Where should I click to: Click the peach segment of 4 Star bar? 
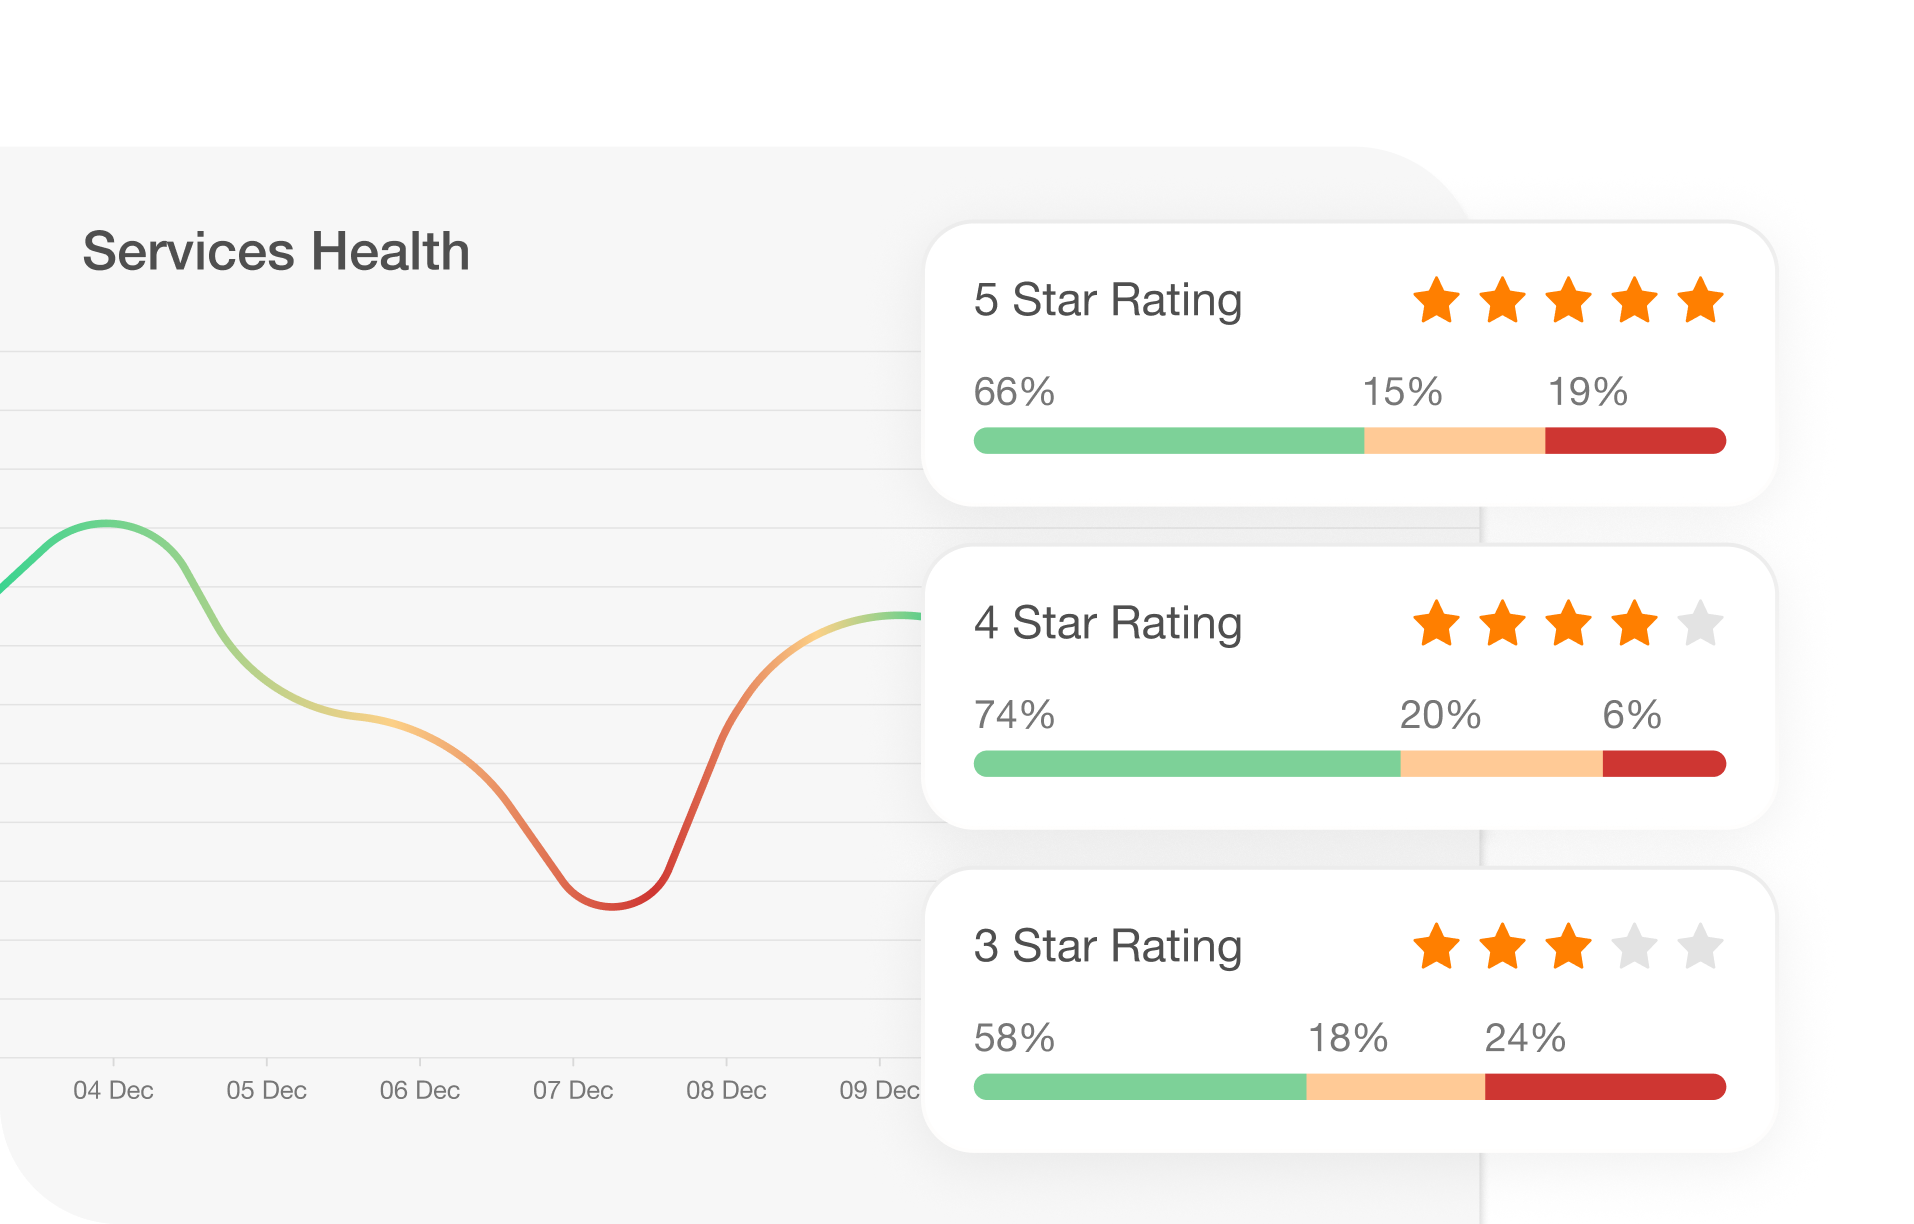1501,764
